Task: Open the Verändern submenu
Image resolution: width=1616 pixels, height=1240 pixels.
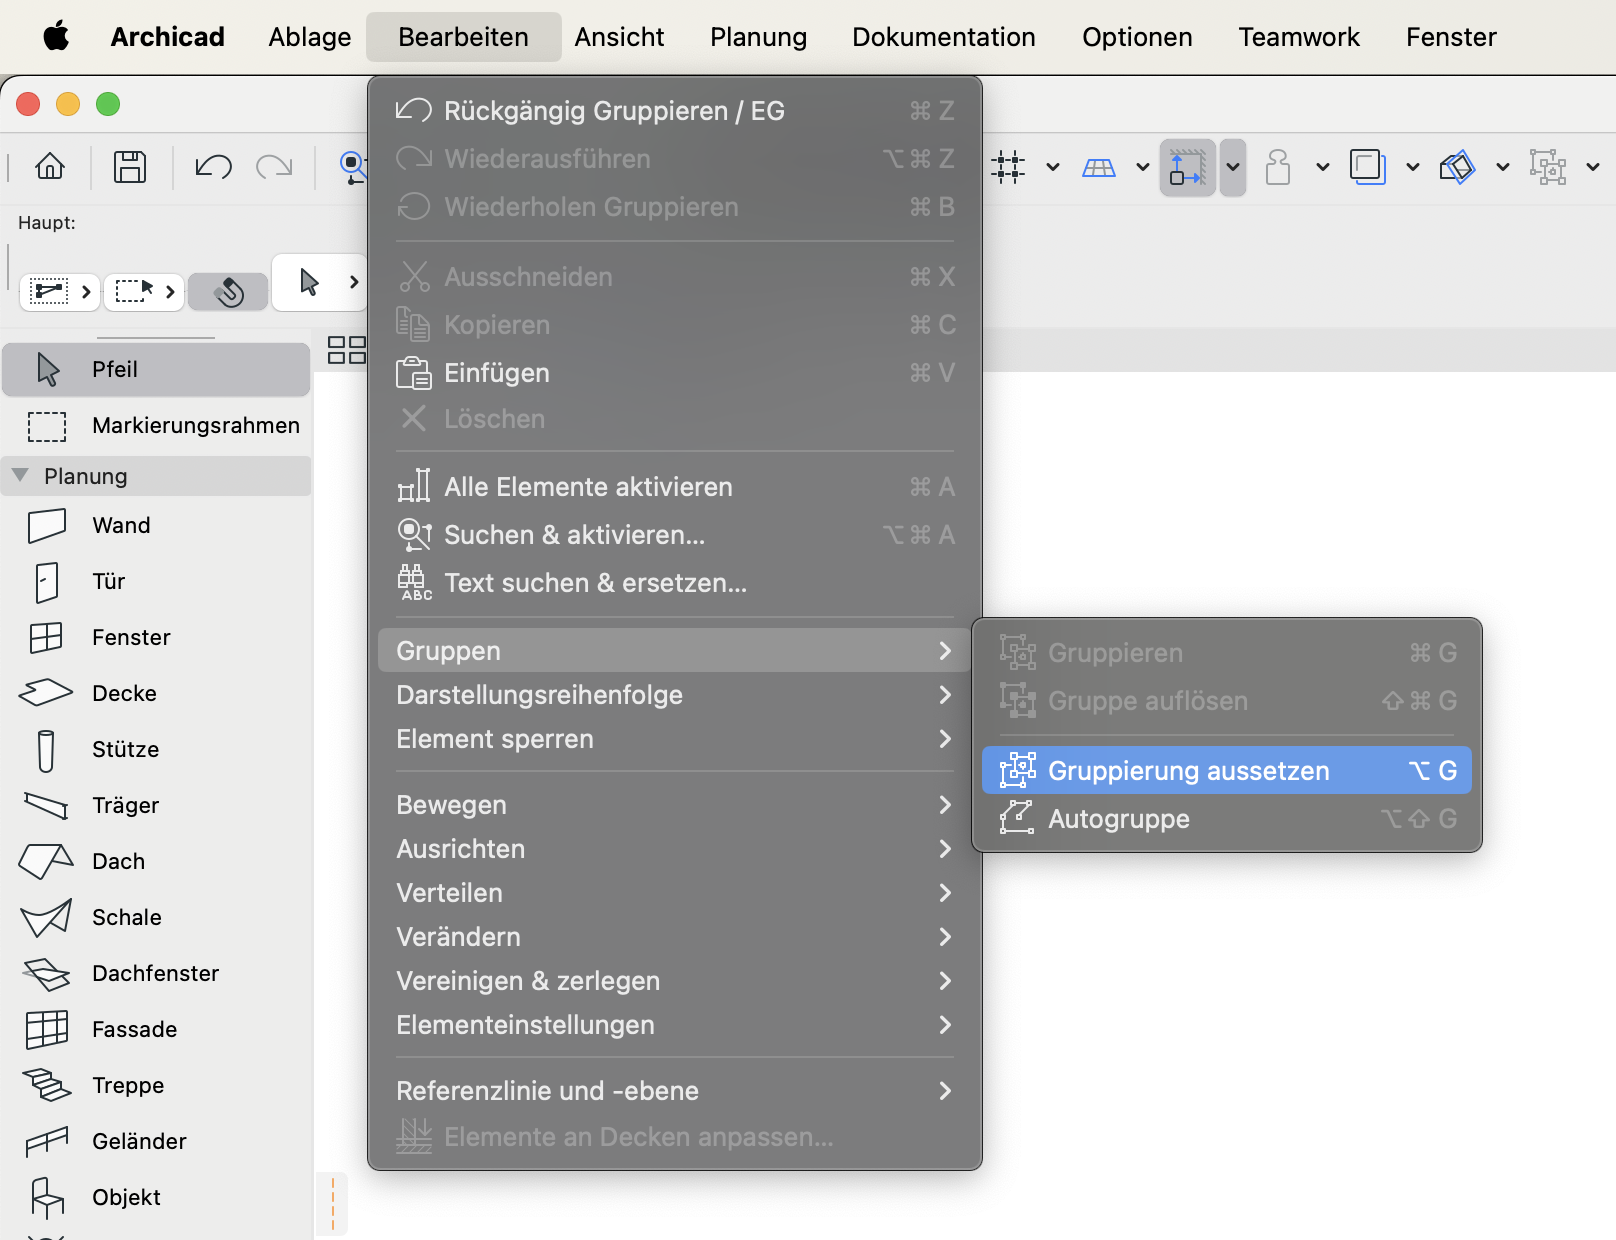Action: coord(674,937)
